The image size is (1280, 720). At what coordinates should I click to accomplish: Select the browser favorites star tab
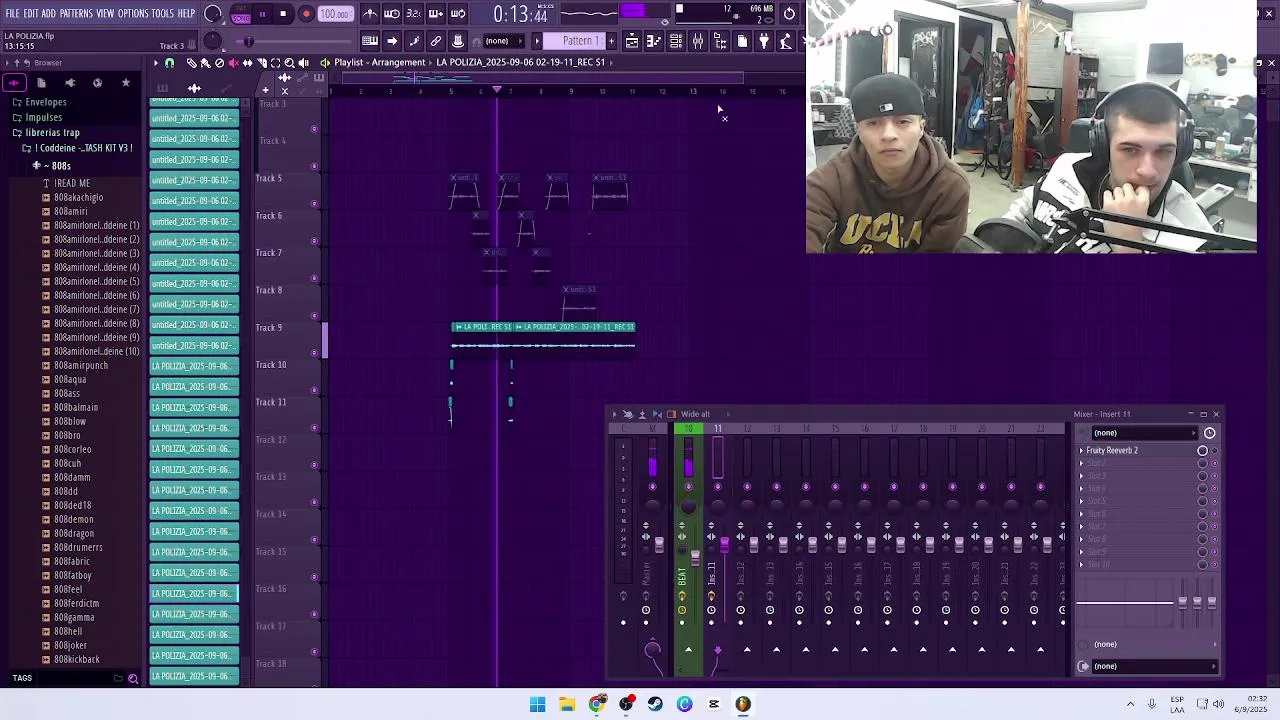126,83
